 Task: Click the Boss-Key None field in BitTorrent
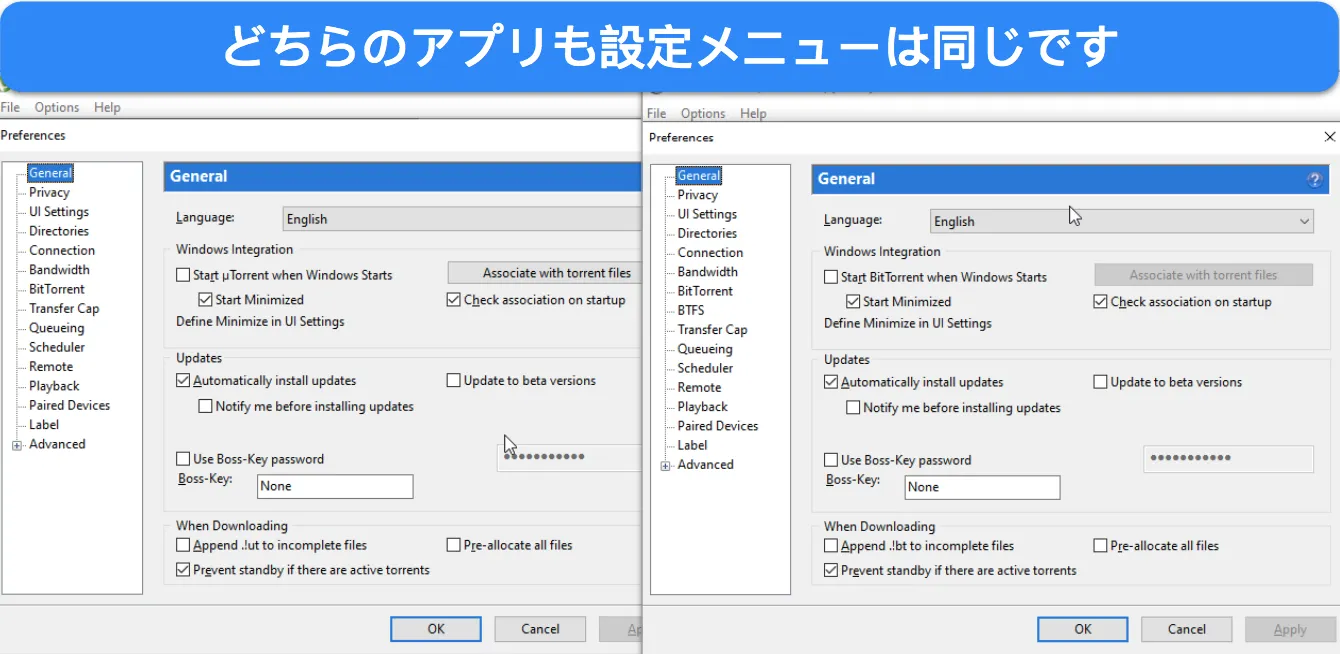(x=982, y=487)
